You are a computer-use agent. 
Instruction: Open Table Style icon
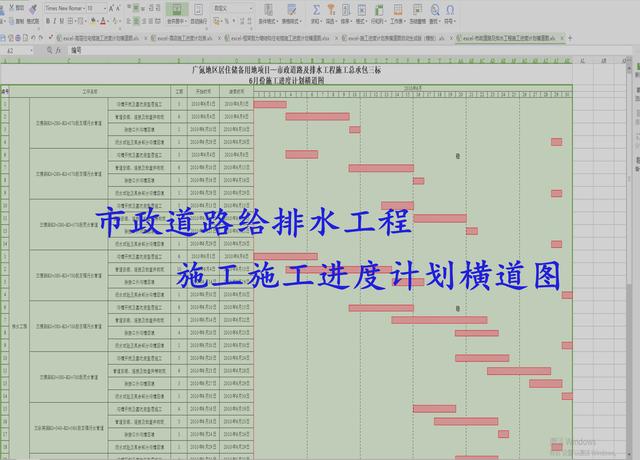pyautogui.click(x=291, y=10)
